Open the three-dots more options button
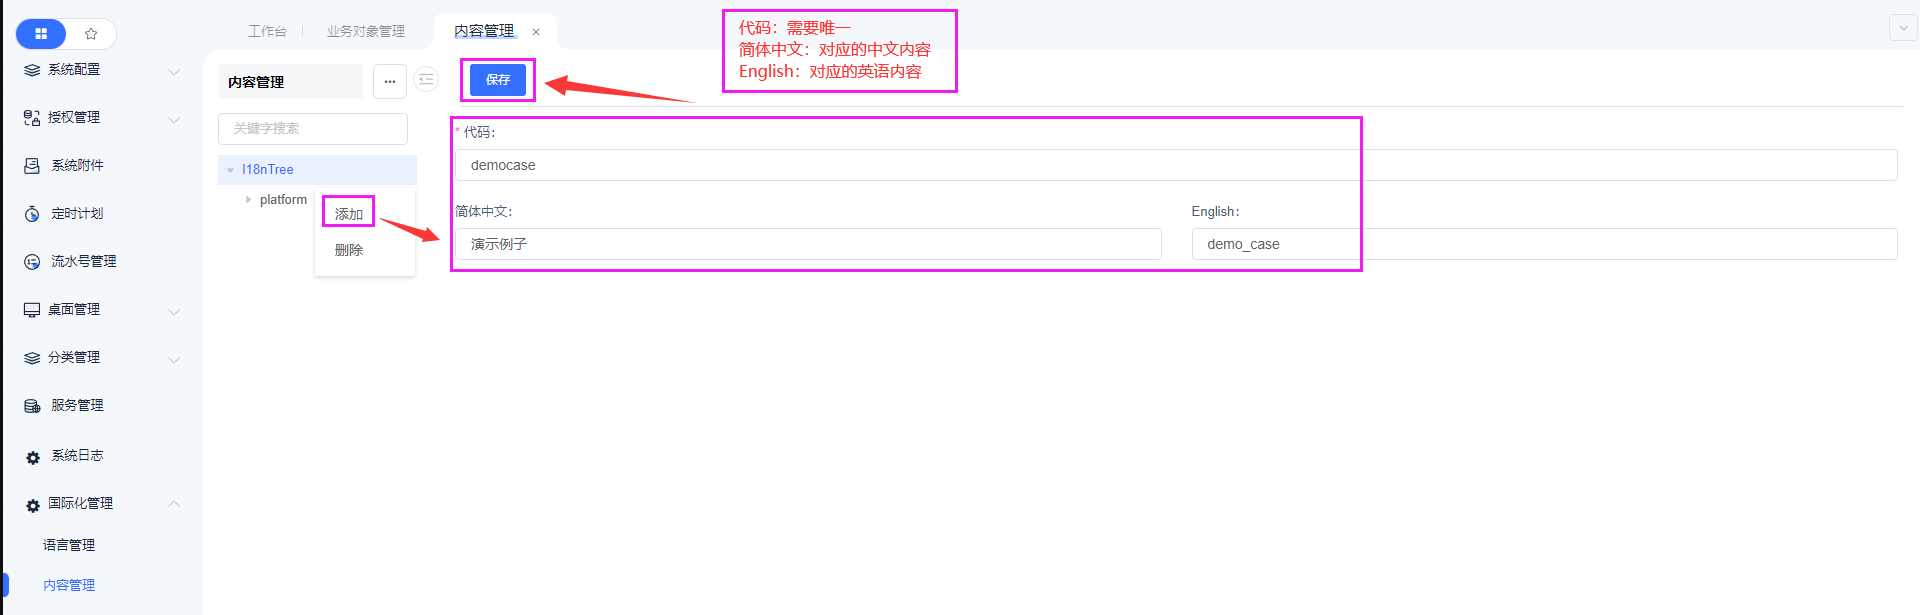Viewport: 1920px width, 615px height. coord(389,82)
